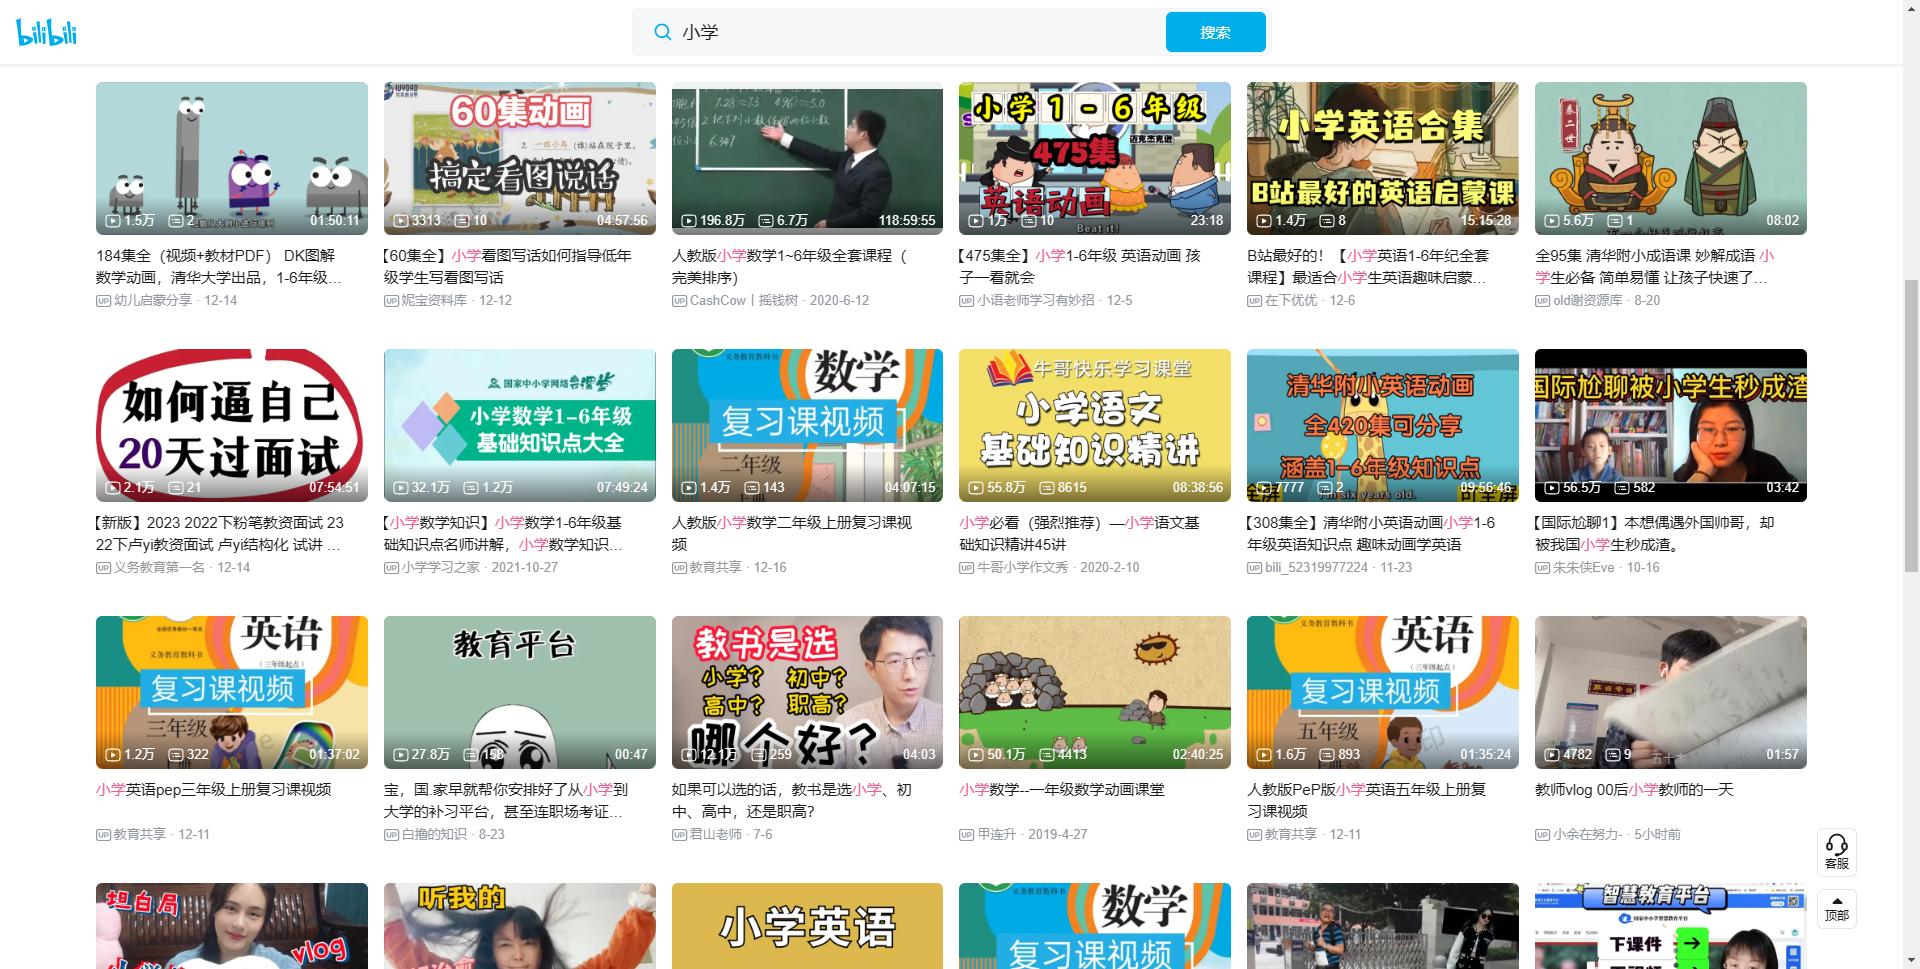
Task: Click danmaku icon on 人教版小学数学 thumbnail
Action: pyautogui.click(x=767, y=220)
